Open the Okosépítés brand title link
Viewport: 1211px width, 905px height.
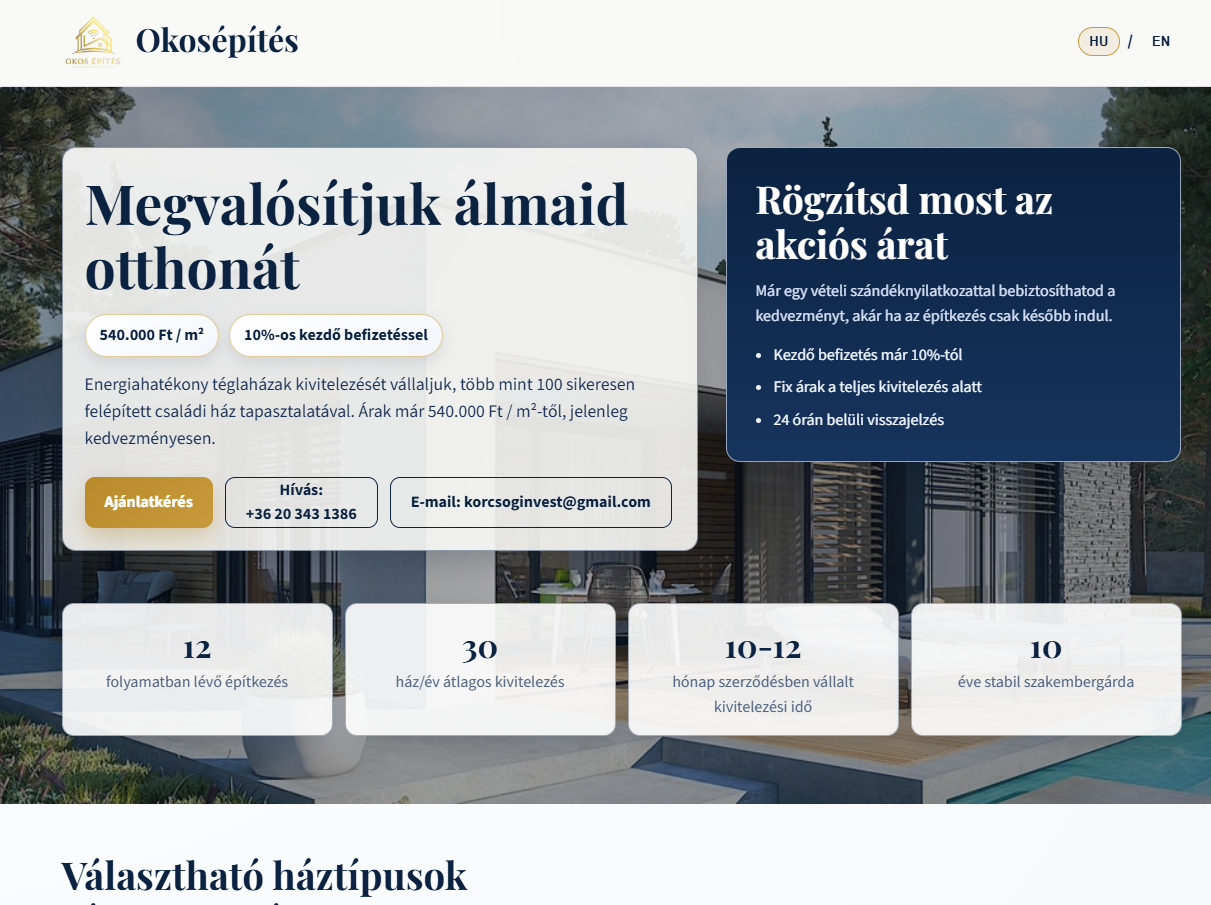click(x=217, y=41)
